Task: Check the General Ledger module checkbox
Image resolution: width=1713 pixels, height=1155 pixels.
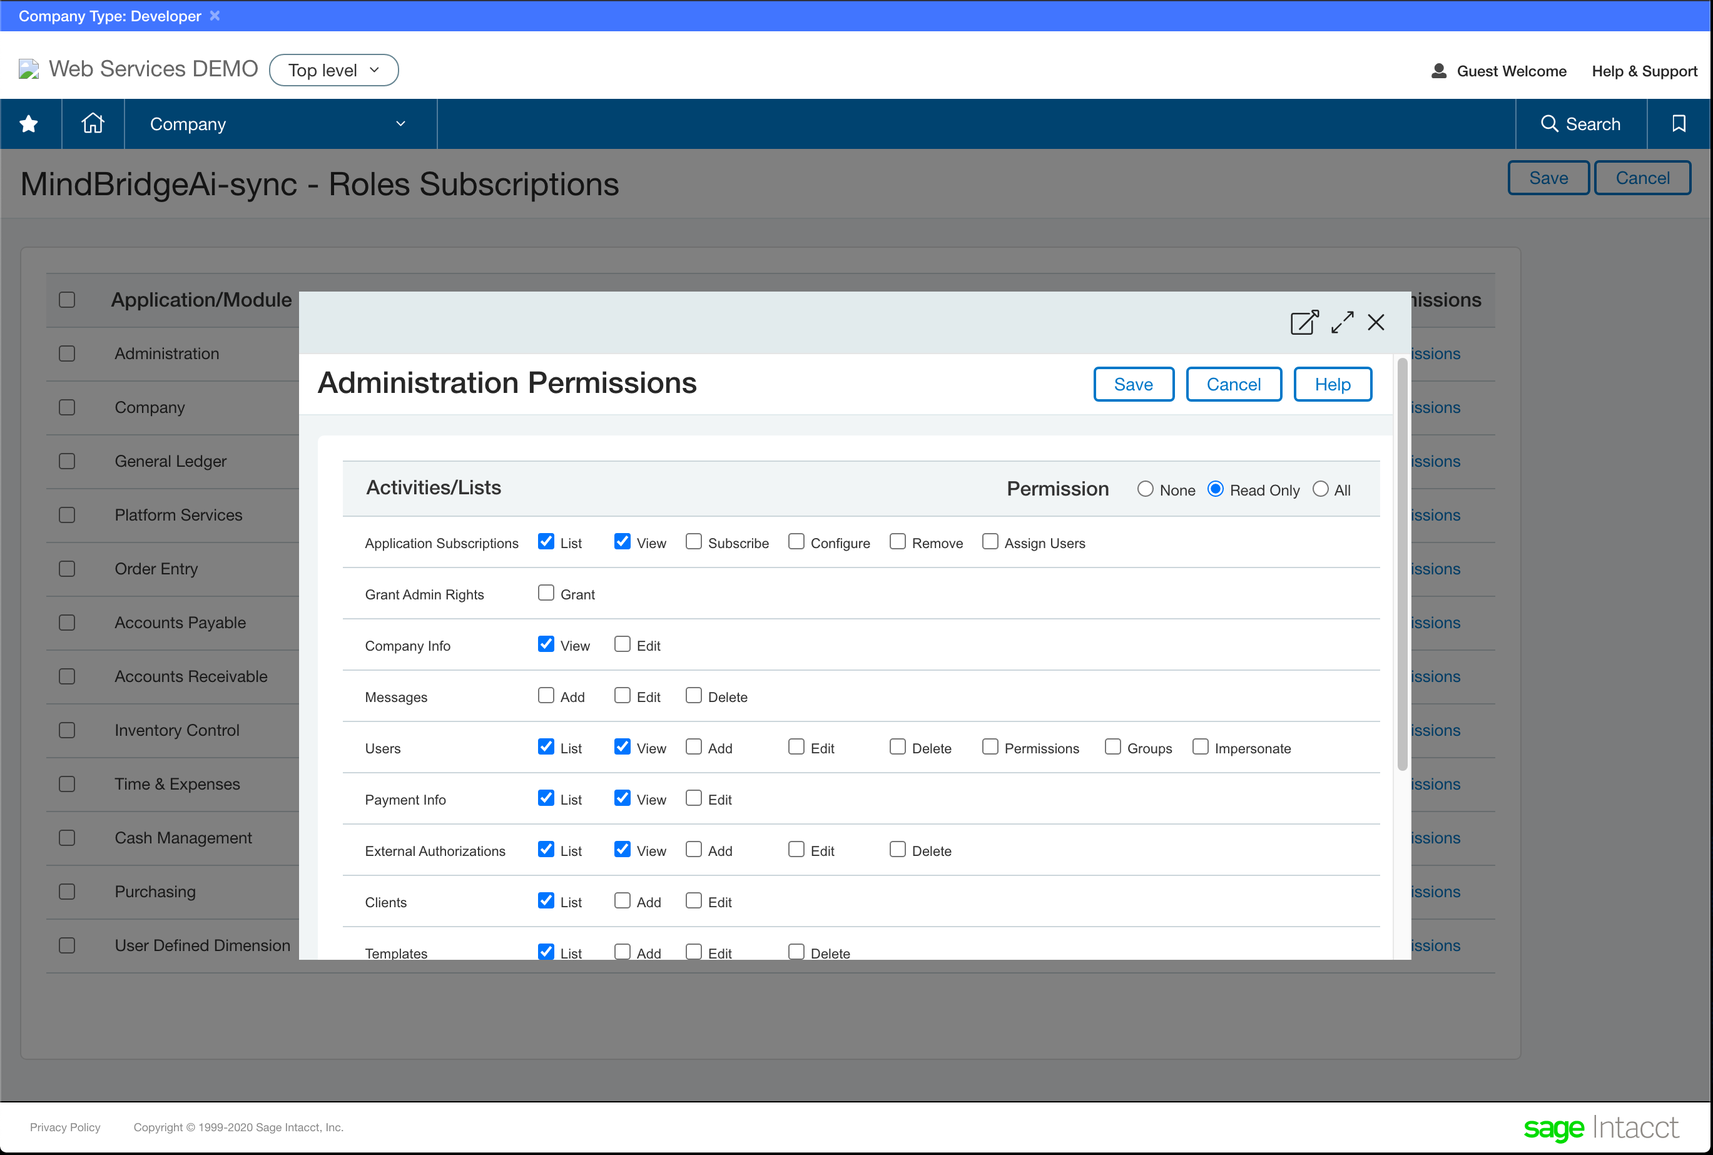Action: click(x=67, y=461)
